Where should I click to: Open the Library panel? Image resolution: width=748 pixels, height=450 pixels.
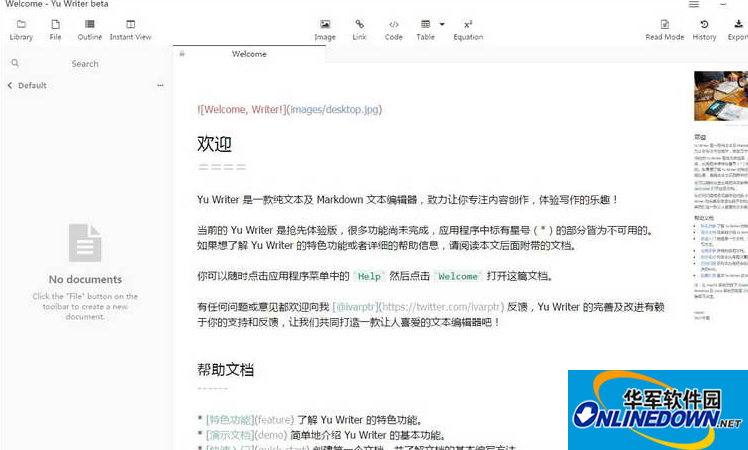pos(21,30)
